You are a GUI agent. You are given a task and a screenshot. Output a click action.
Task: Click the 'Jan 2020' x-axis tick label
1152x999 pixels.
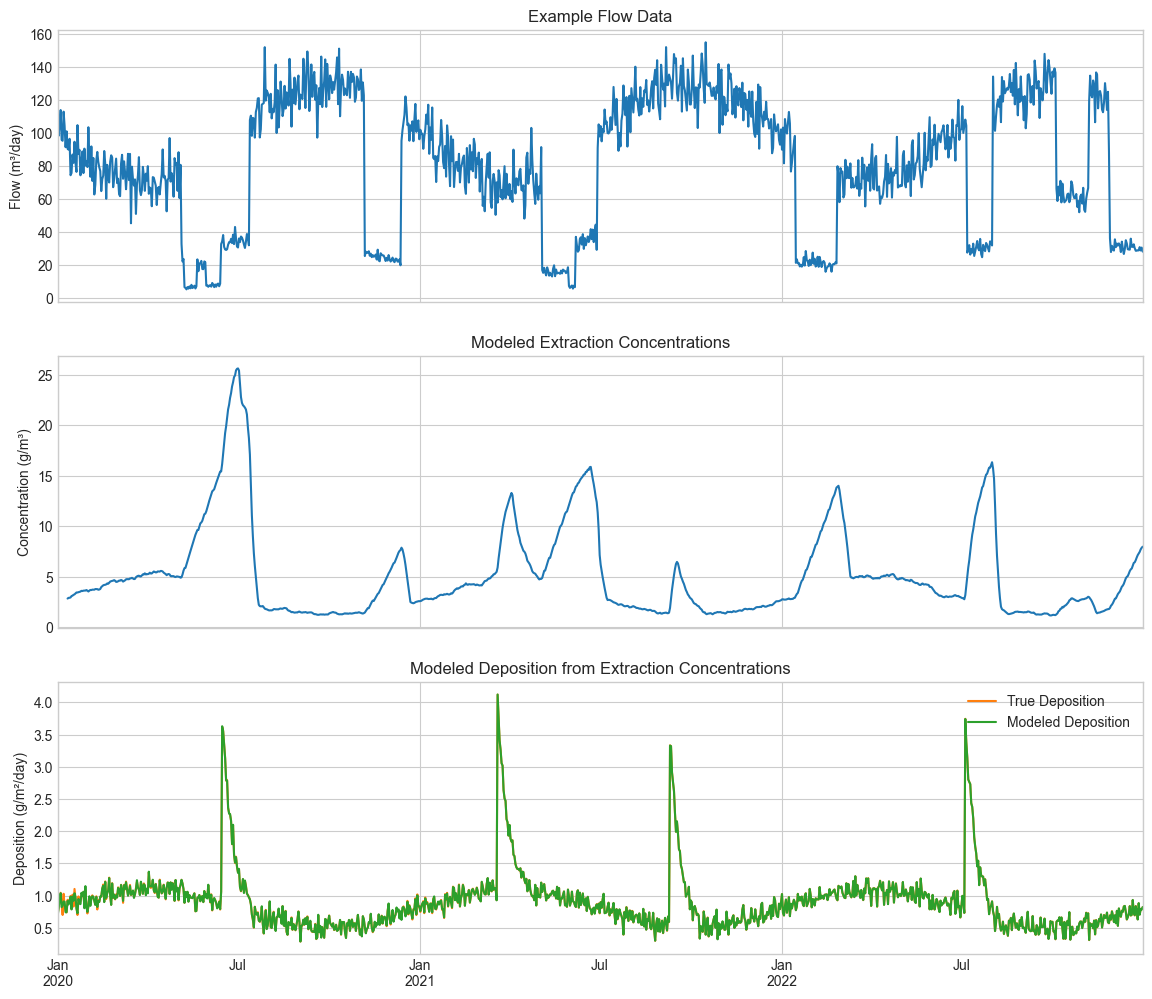(58, 973)
